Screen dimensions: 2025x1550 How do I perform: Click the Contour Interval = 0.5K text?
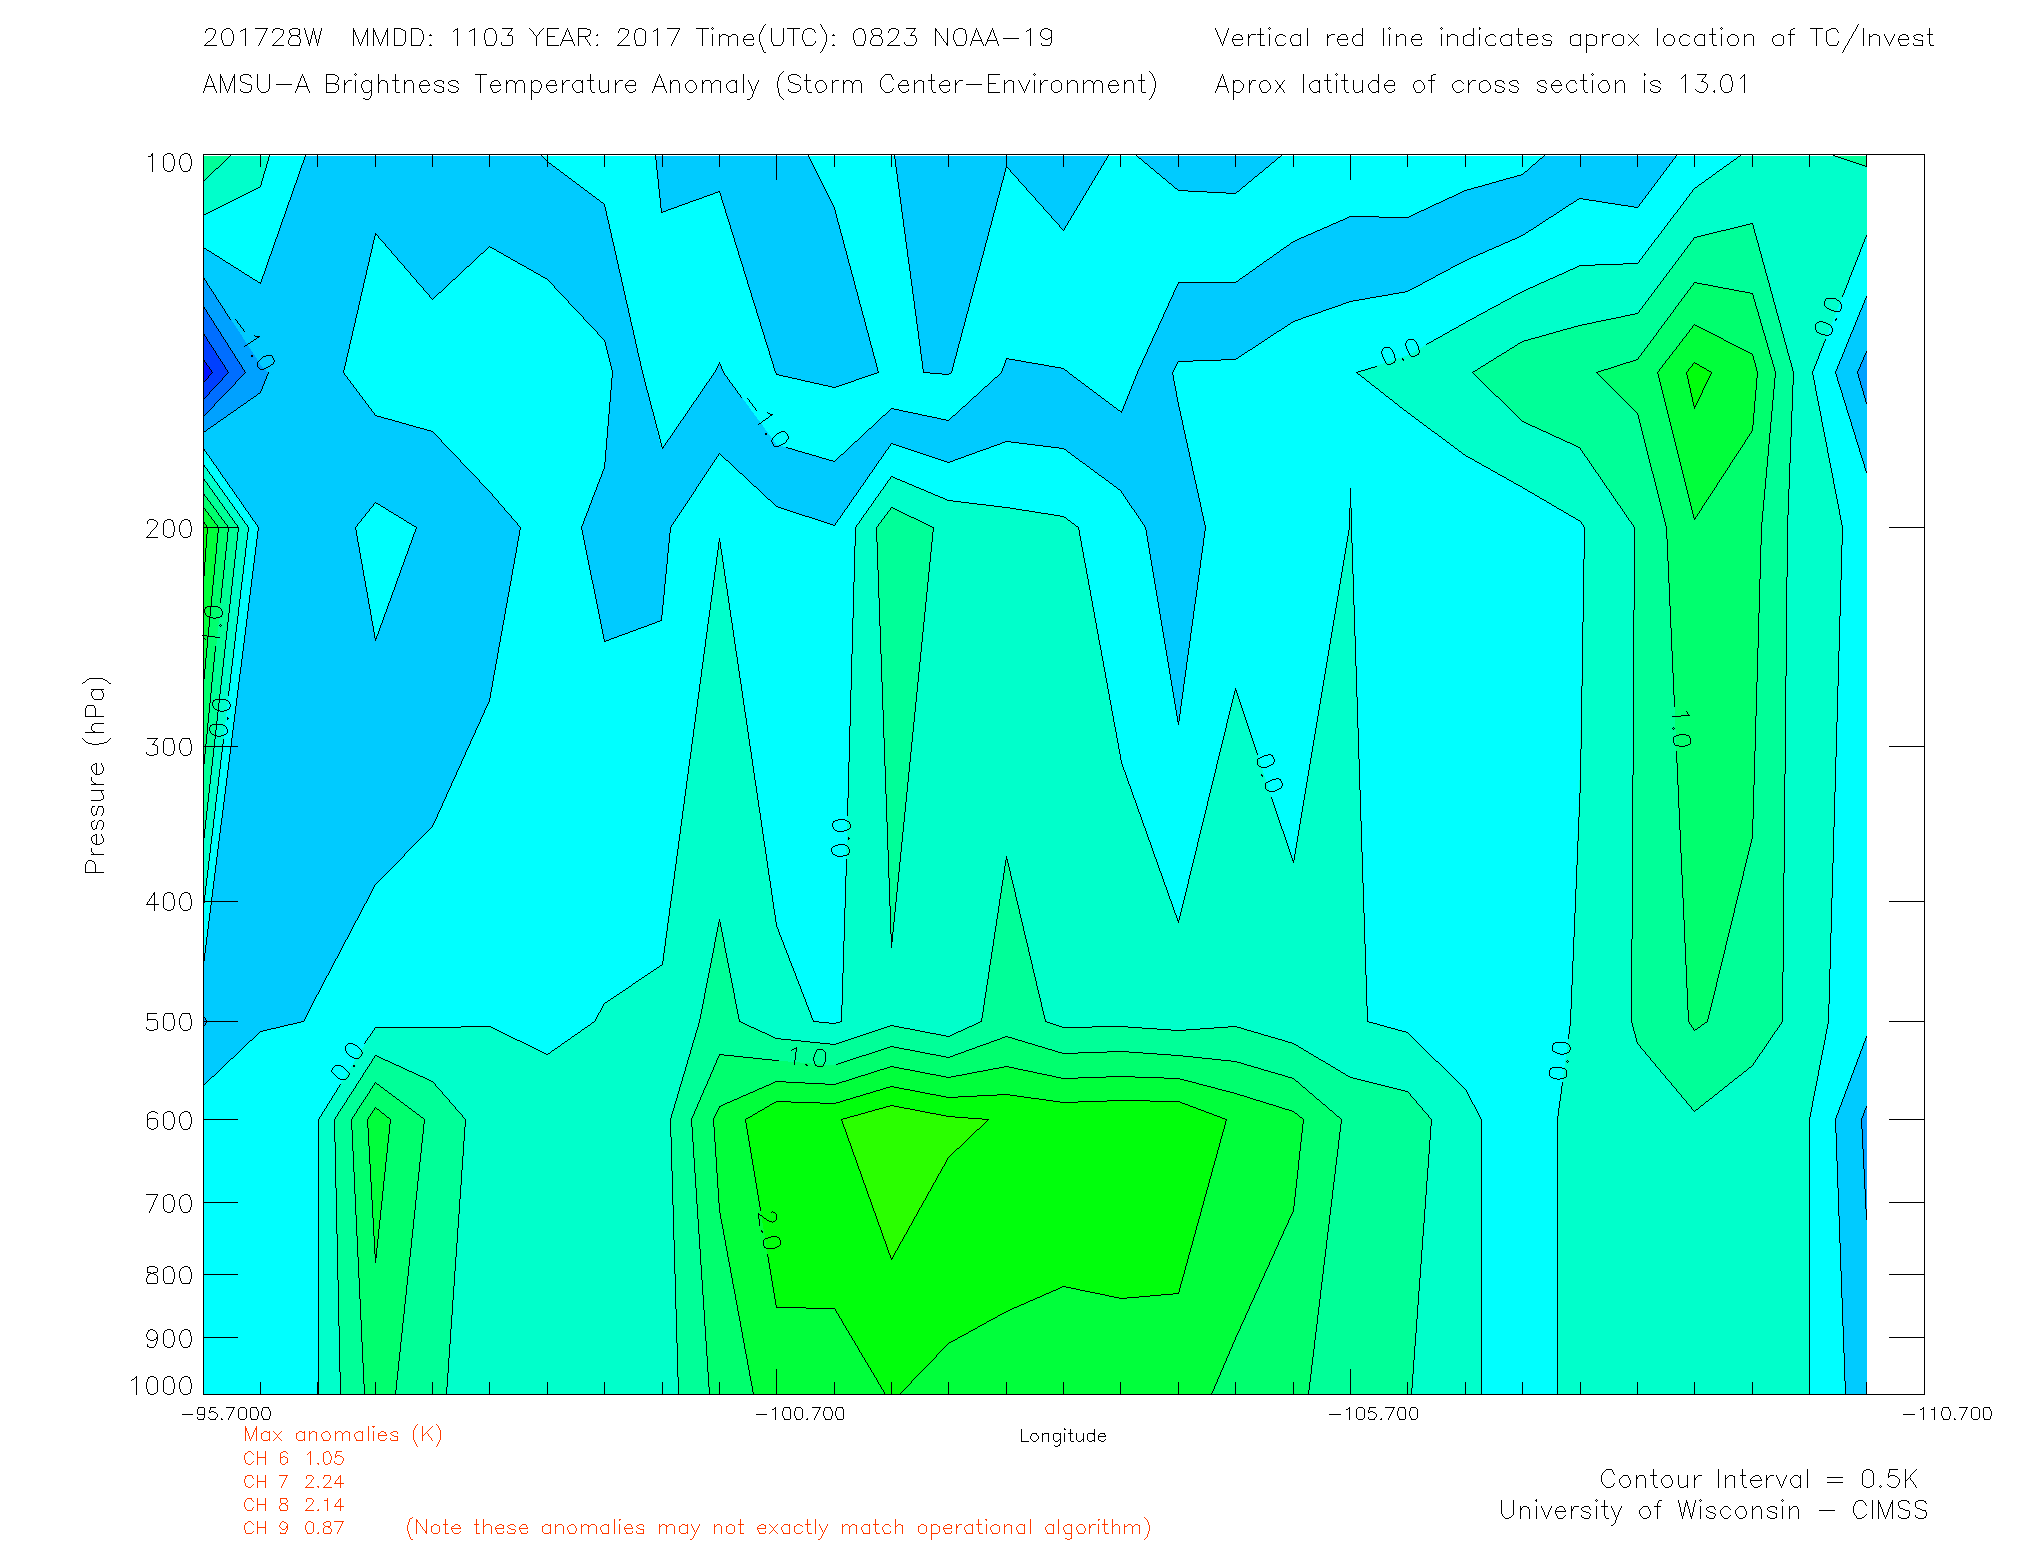[1758, 1479]
